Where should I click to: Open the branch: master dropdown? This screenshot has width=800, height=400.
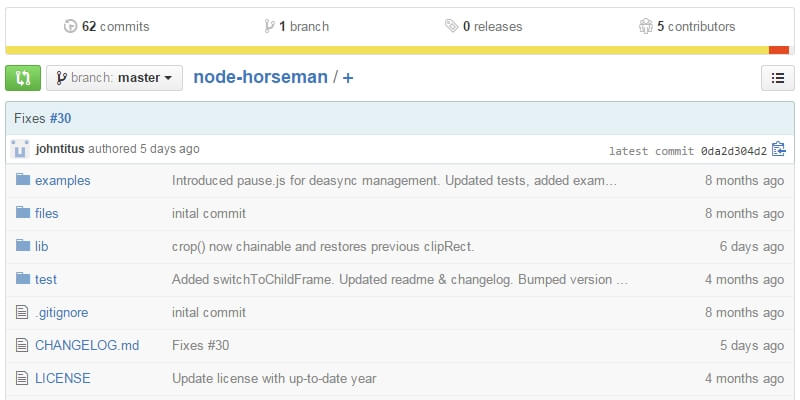pyautogui.click(x=114, y=78)
